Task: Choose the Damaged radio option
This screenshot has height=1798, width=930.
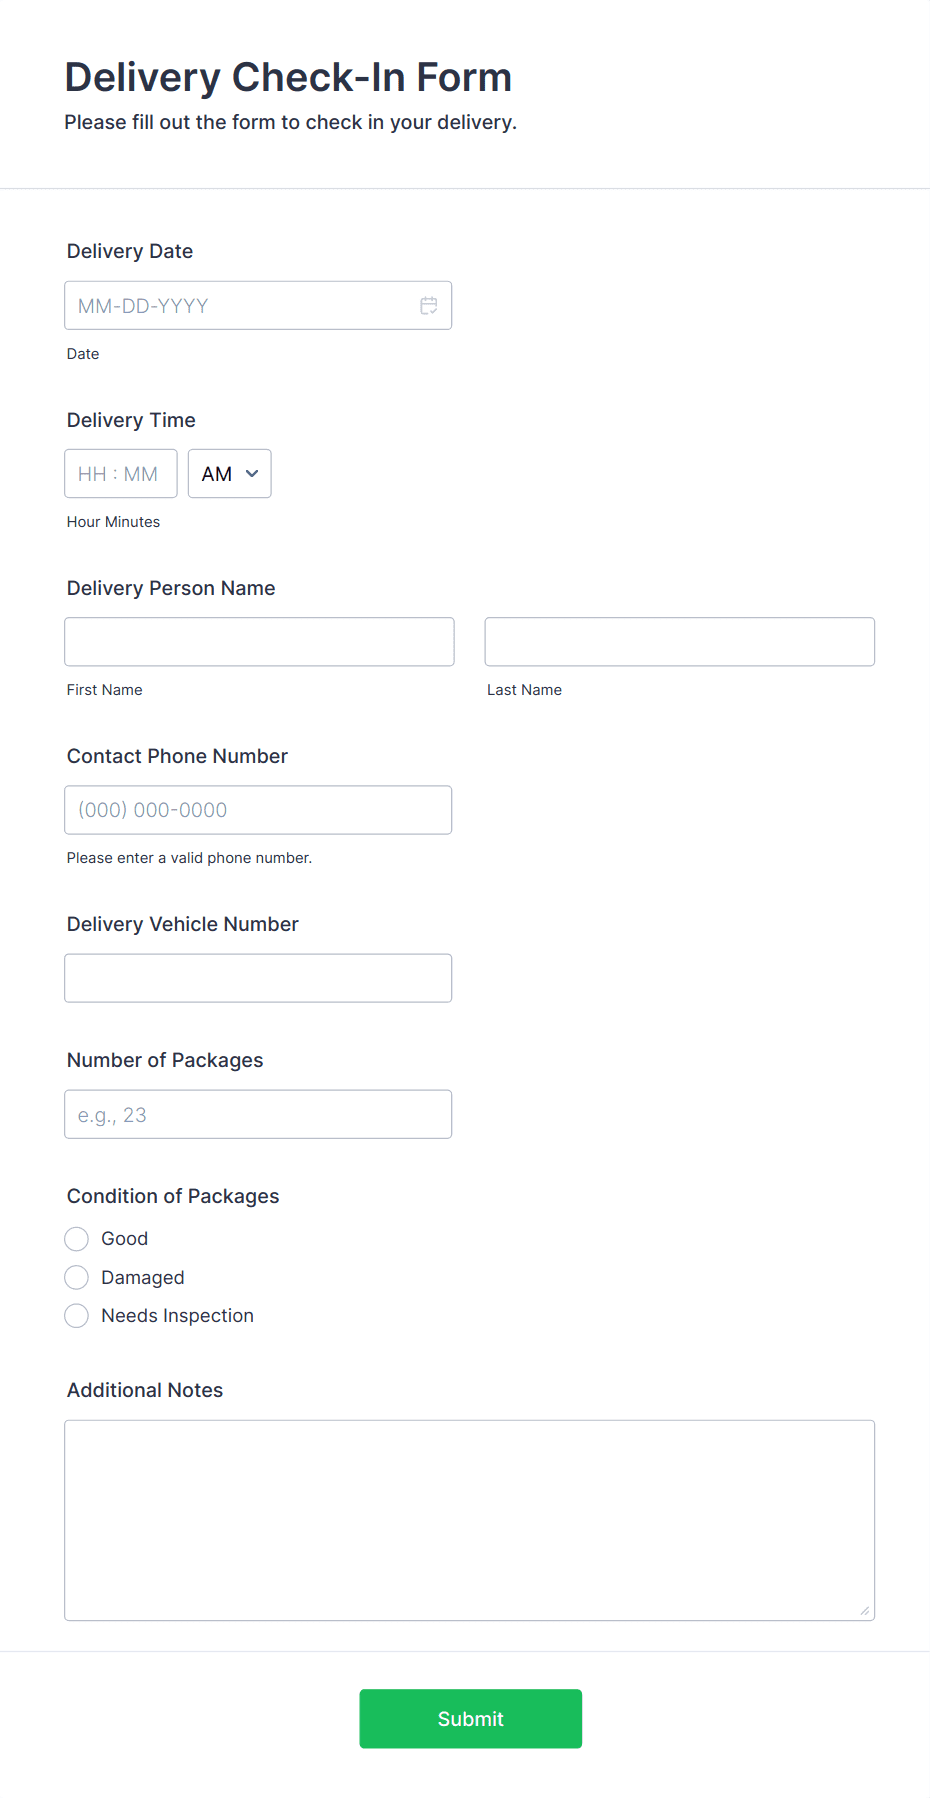Action: point(77,1278)
